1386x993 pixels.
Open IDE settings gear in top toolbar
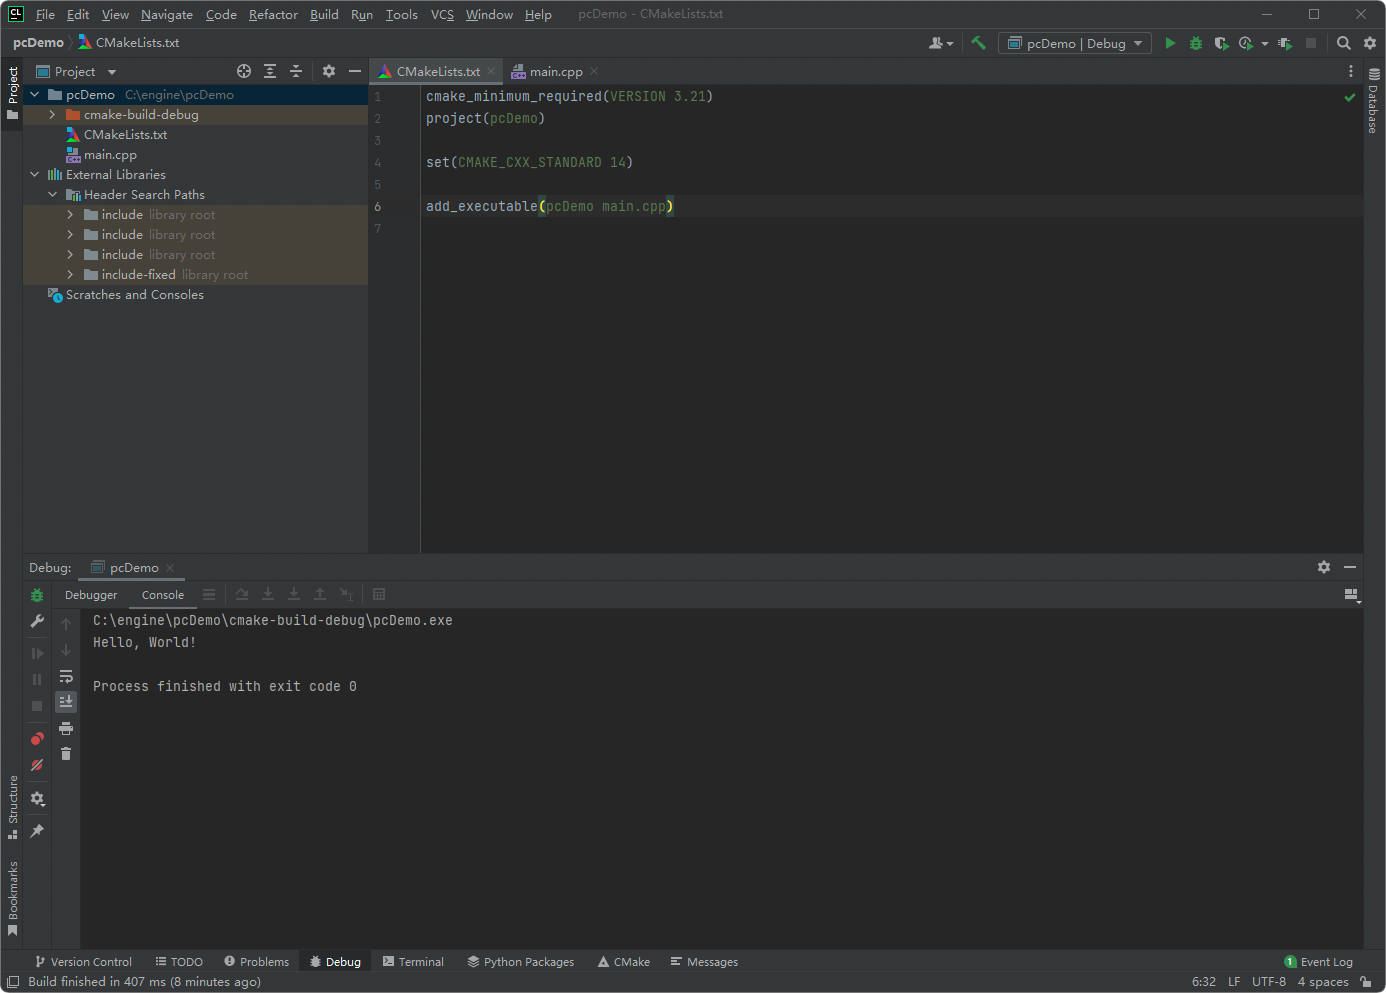[1370, 43]
